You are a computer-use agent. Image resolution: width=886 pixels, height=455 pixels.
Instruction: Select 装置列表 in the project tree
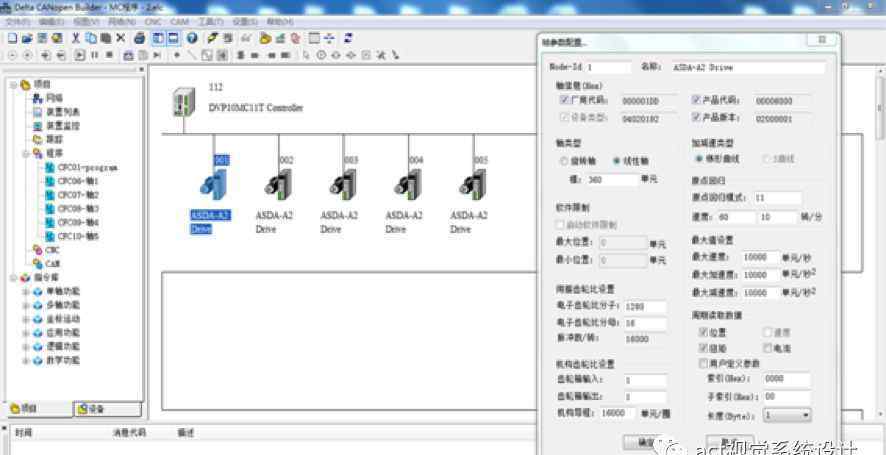(x=63, y=112)
